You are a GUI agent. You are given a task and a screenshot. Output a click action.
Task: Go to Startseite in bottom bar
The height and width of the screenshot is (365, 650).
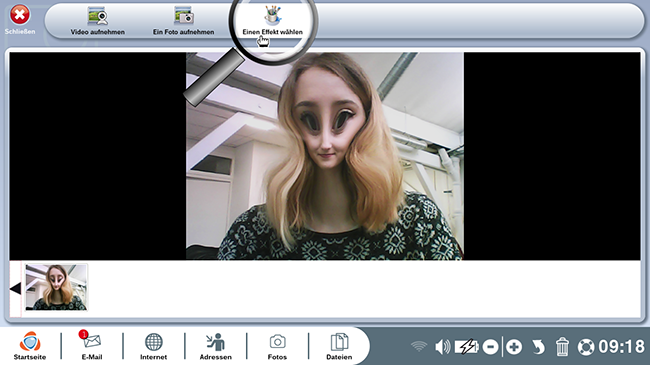point(30,346)
